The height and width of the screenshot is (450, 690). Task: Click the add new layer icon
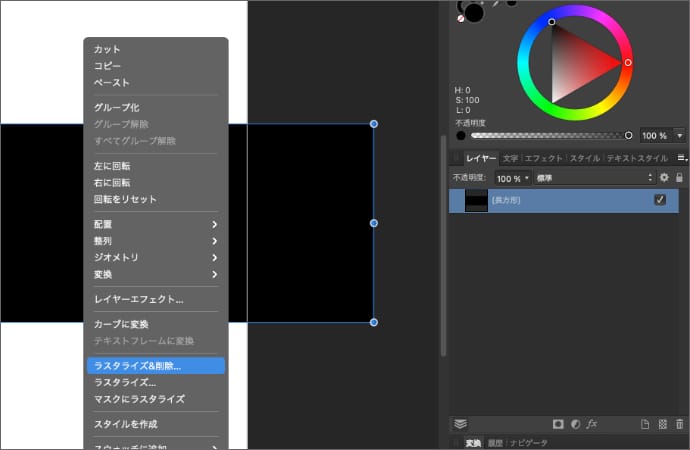(646, 424)
